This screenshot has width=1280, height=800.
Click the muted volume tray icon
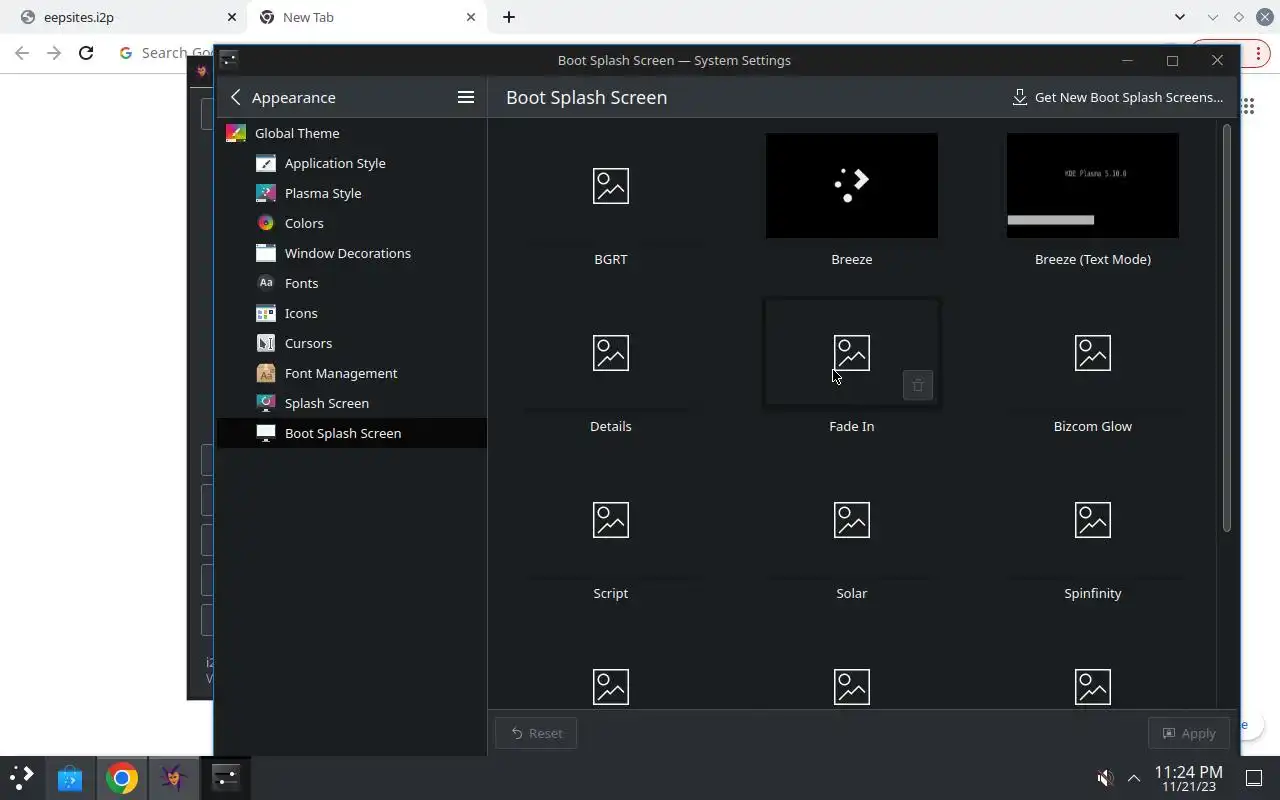tap(1105, 778)
